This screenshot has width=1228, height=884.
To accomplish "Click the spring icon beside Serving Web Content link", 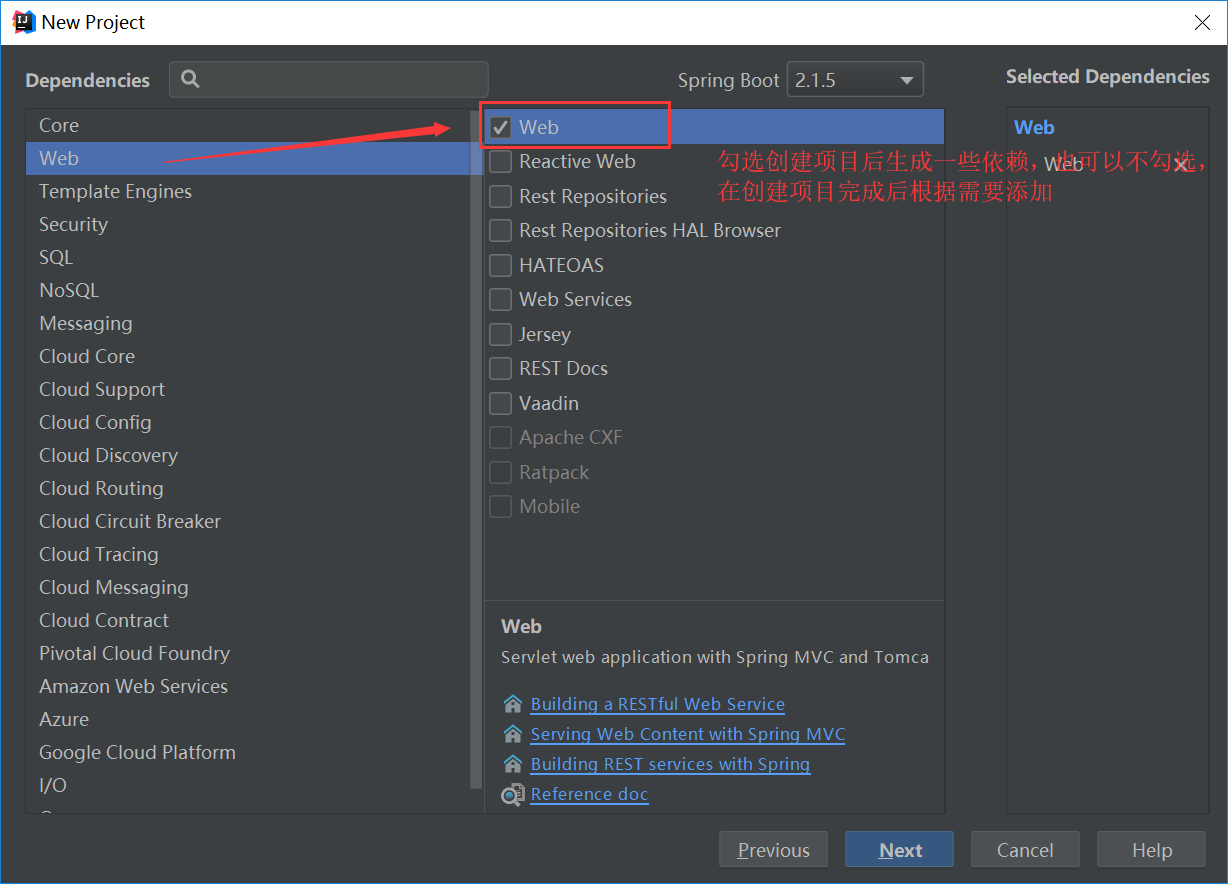I will [513, 734].
